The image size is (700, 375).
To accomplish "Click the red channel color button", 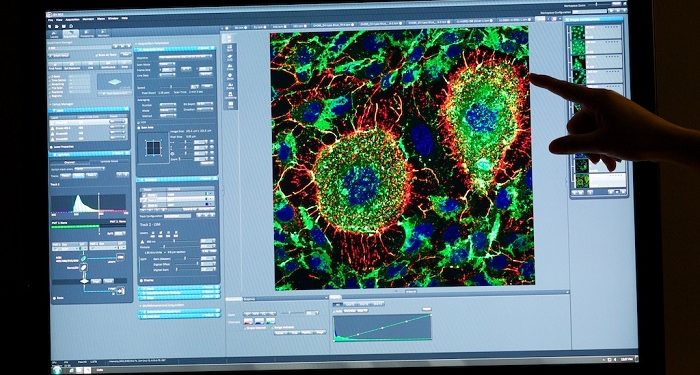I will tap(248, 321).
